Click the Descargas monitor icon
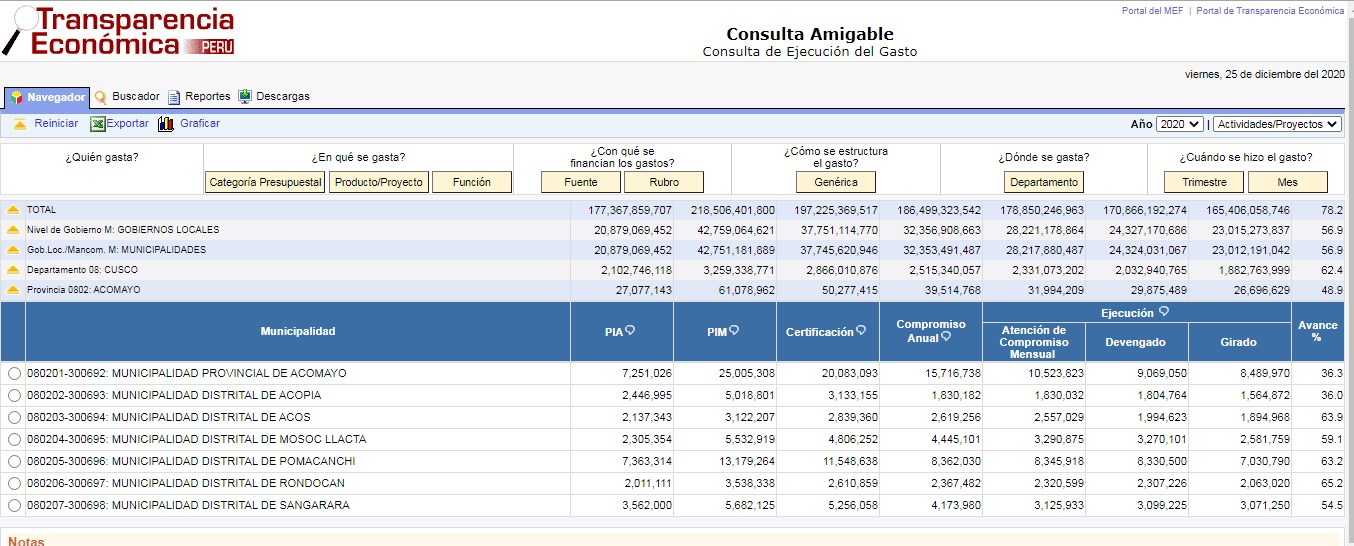This screenshot has height=546, width=1354. click(x=245, y=97)
